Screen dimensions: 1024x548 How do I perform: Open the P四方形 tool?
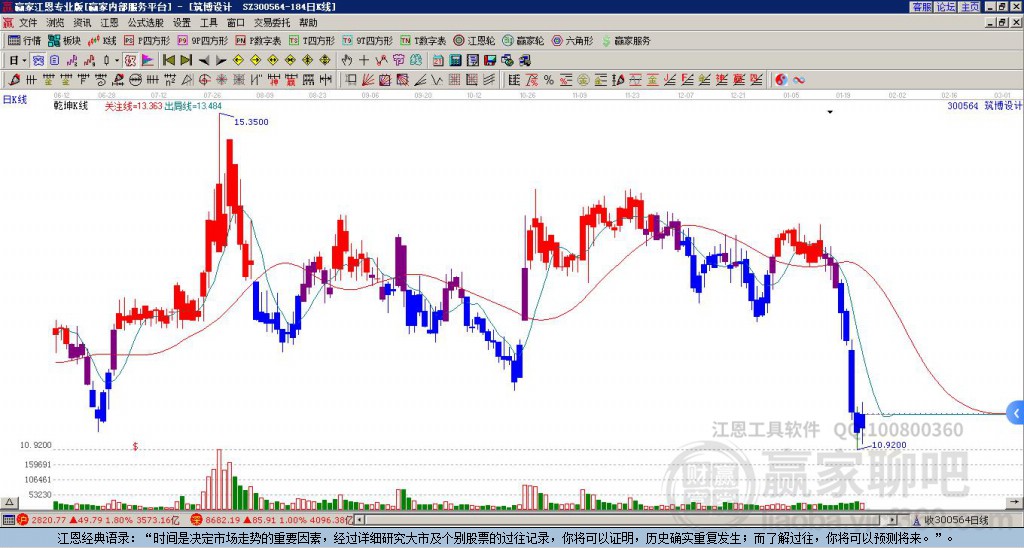coord(147,40)
